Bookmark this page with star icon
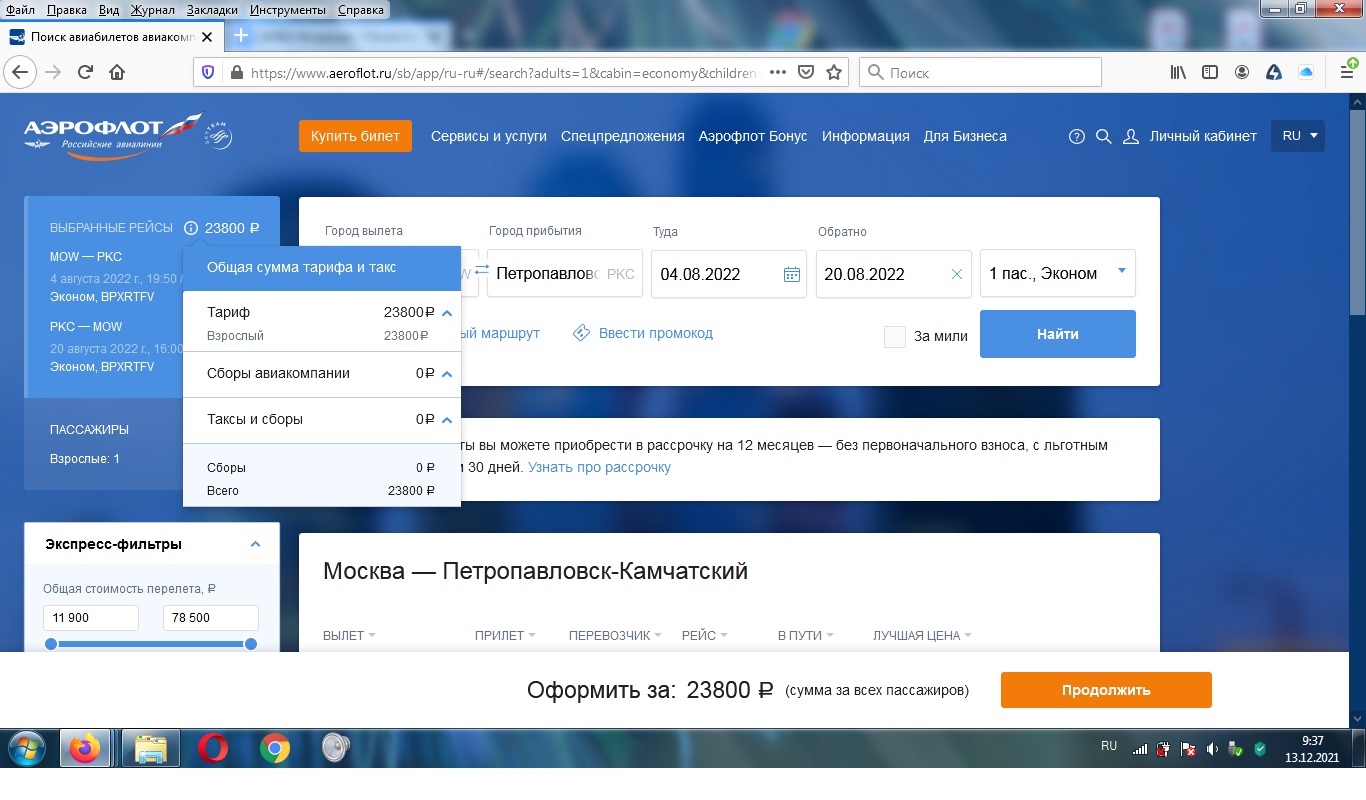Viewport: 1366px width, 800px height. (x=834, y=72)
